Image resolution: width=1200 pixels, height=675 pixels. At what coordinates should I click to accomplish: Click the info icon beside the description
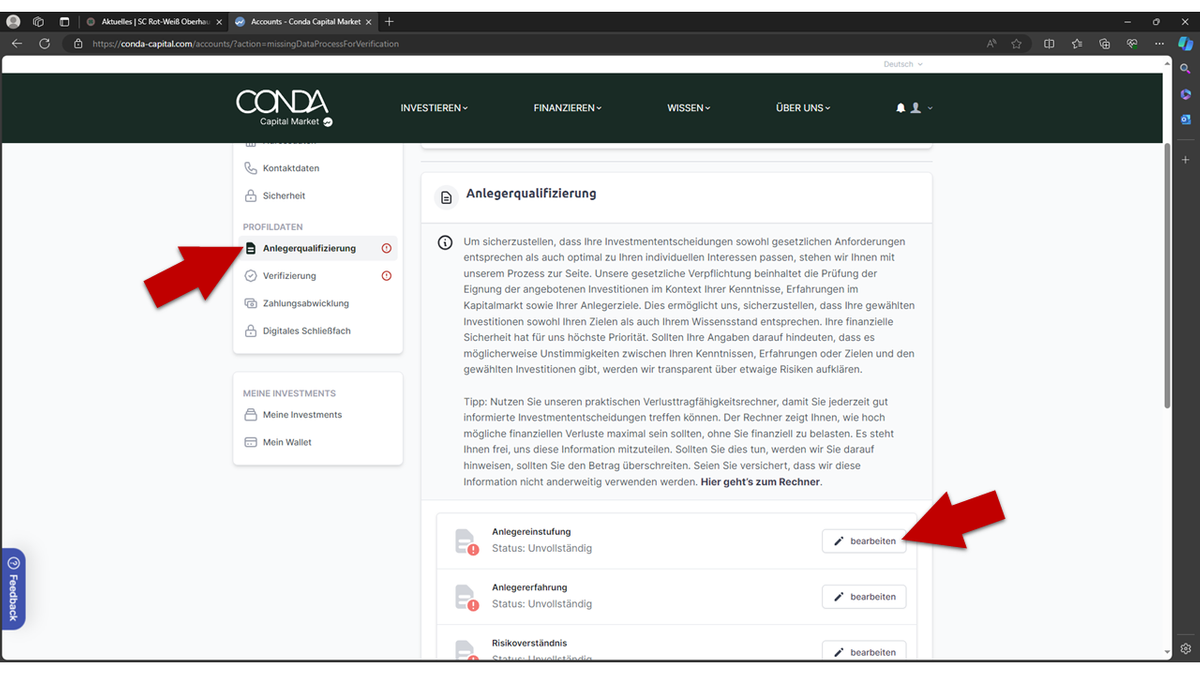pos(444,242)
